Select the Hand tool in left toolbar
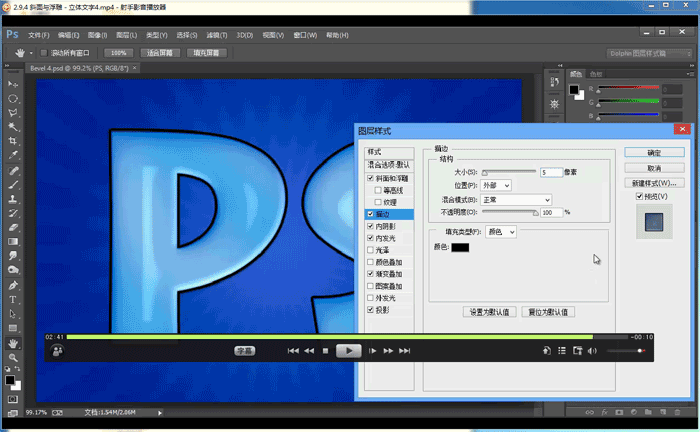 12,343
